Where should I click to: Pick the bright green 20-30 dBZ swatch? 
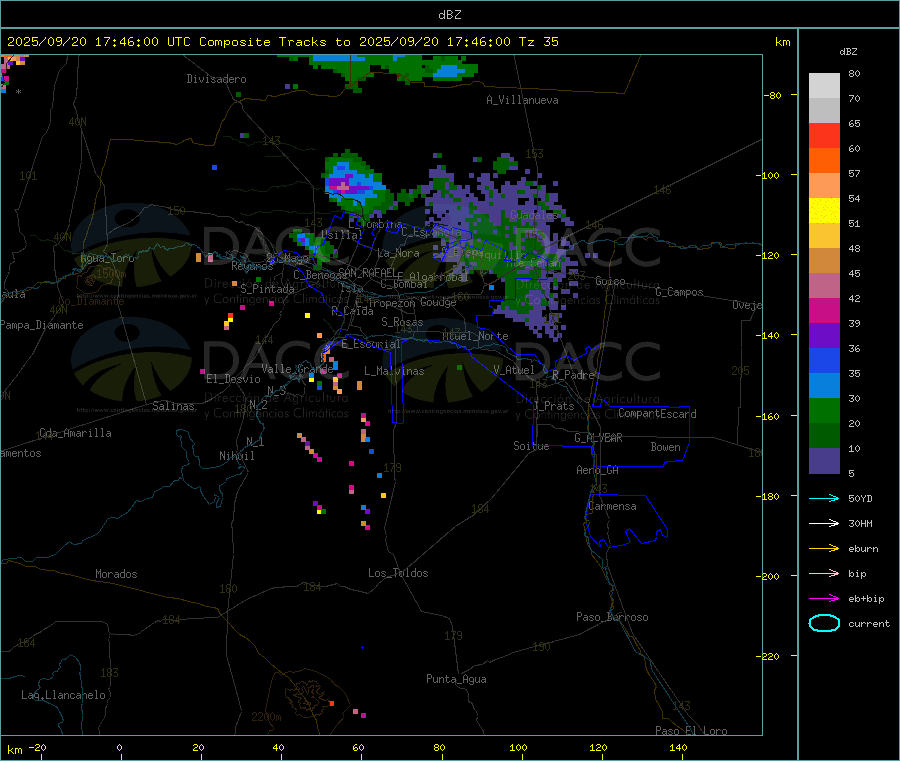824,410
